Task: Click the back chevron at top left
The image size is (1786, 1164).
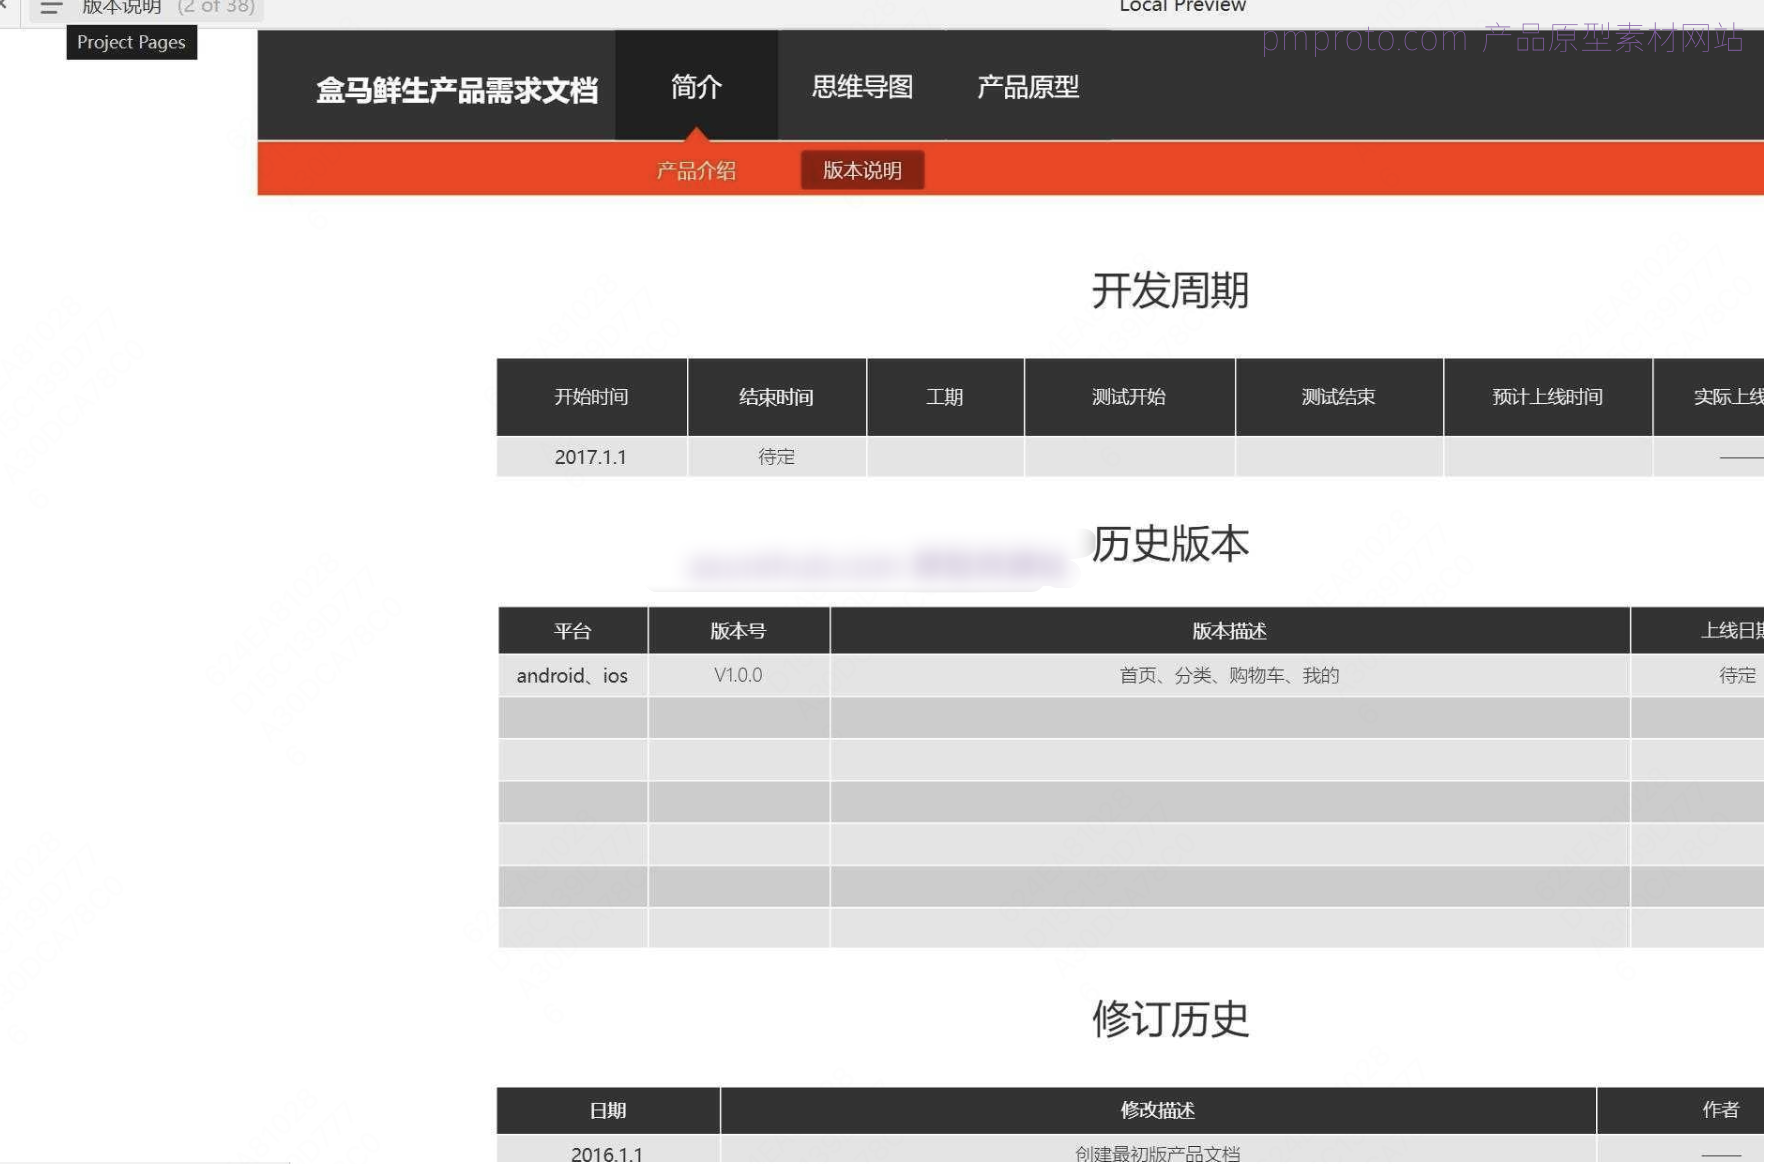Action: click(x=4, y=6)
